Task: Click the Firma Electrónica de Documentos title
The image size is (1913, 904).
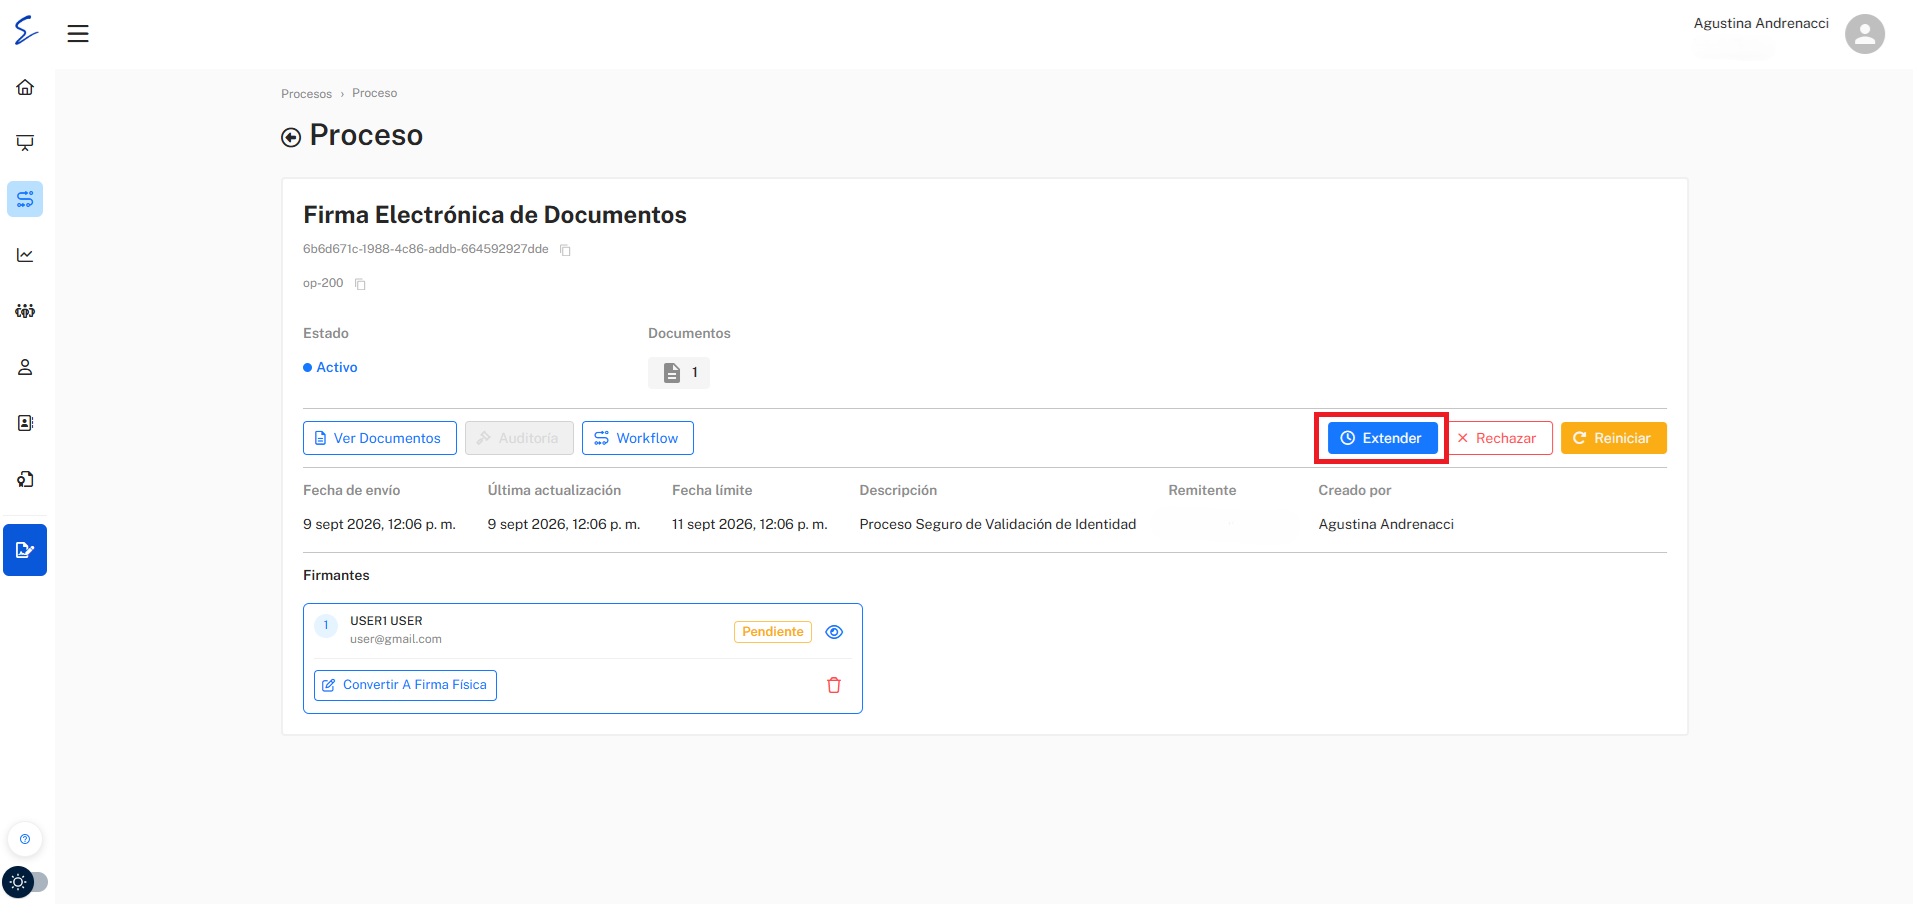Action: [495, 215]
